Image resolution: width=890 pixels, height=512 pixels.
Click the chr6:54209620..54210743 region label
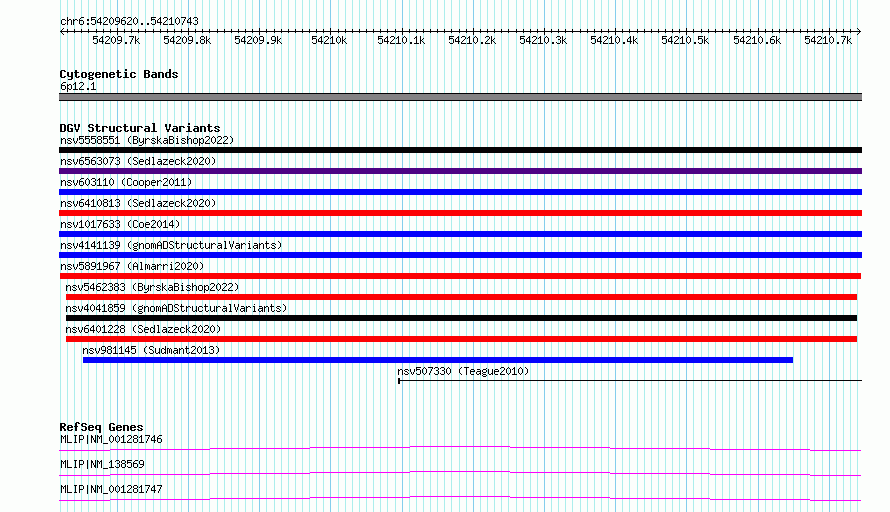(129, 22)
